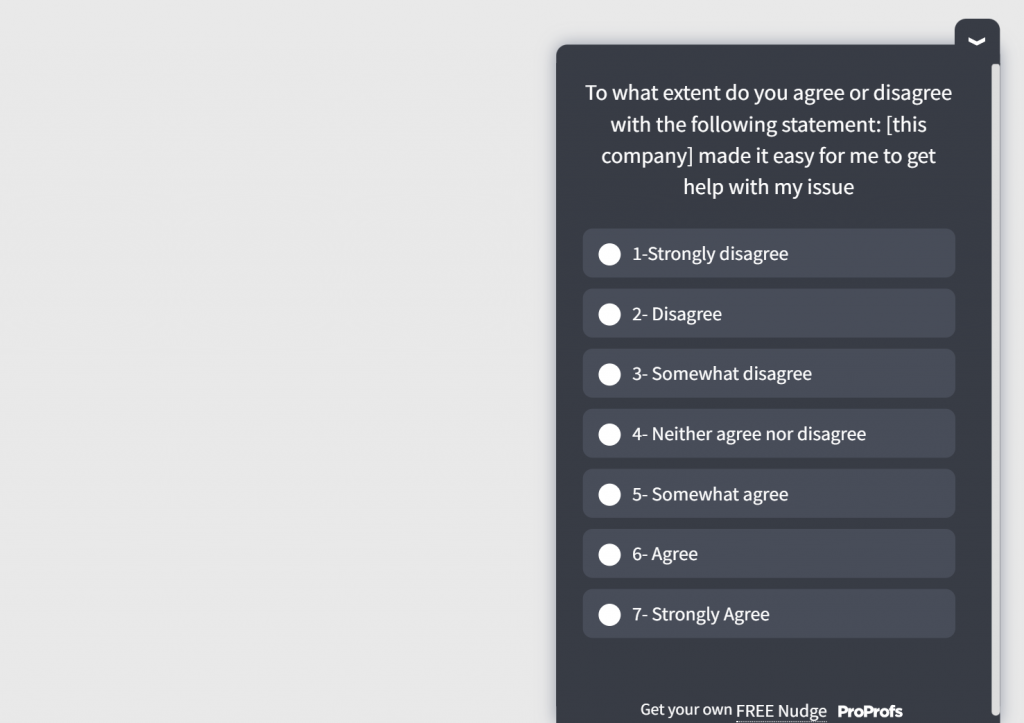Select the "2- Disagree" radio button

tap(610, 314)
